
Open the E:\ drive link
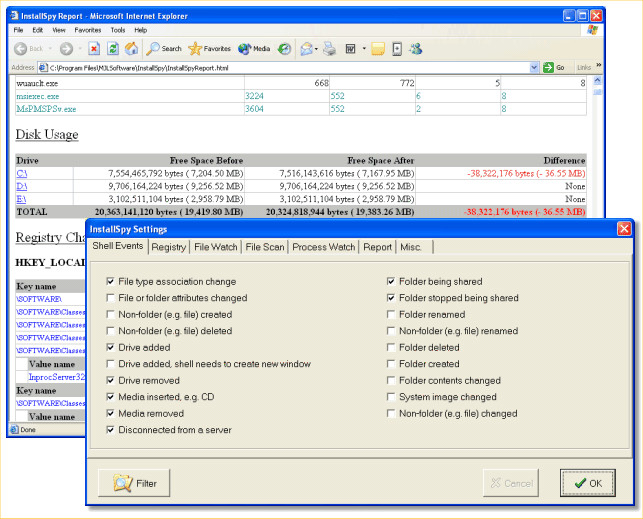pyautogui.click(x=21, y=199)
